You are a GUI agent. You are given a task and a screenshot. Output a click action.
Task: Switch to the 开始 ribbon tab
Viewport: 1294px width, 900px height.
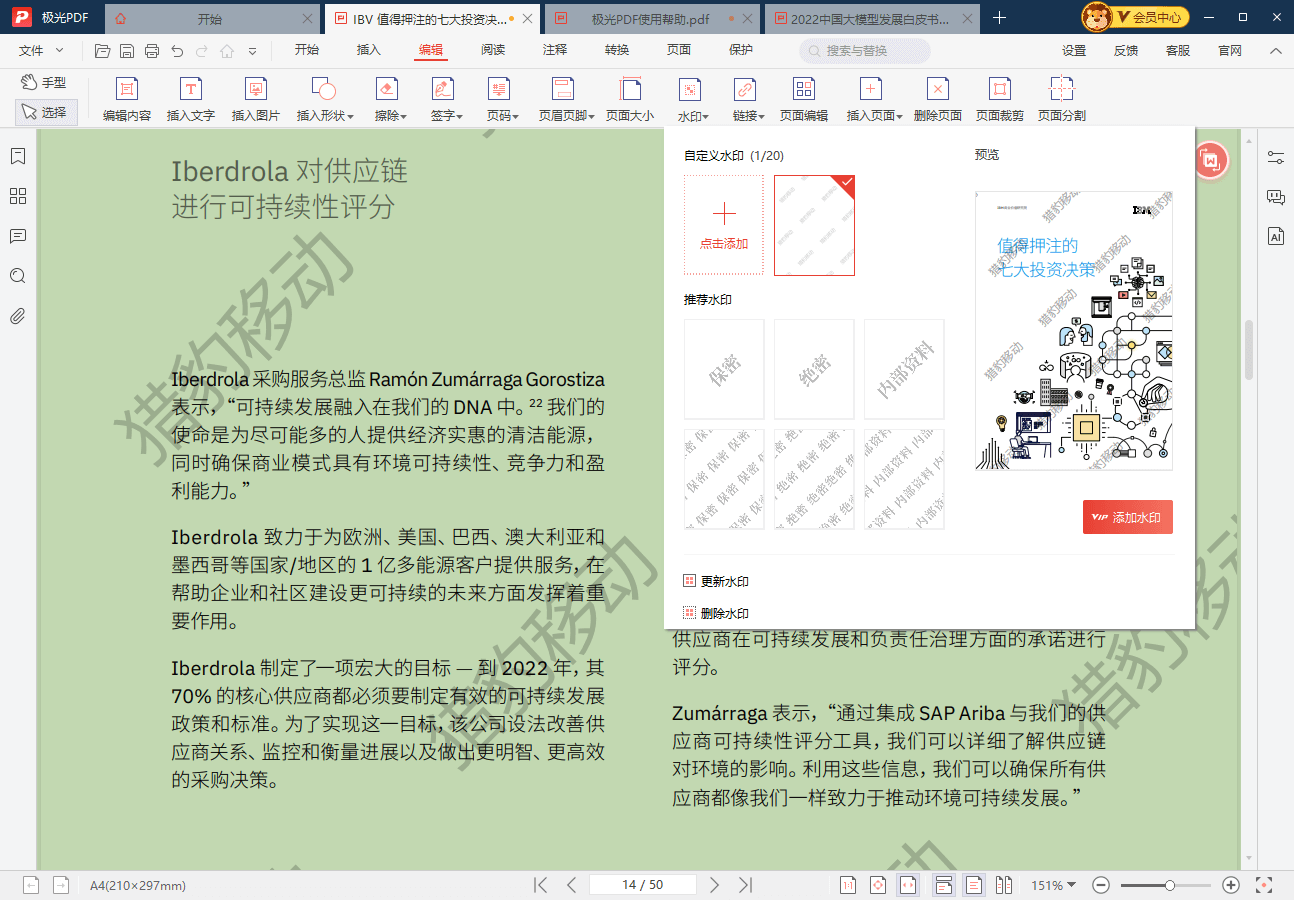pyautogui.click(x=307, y=50)
